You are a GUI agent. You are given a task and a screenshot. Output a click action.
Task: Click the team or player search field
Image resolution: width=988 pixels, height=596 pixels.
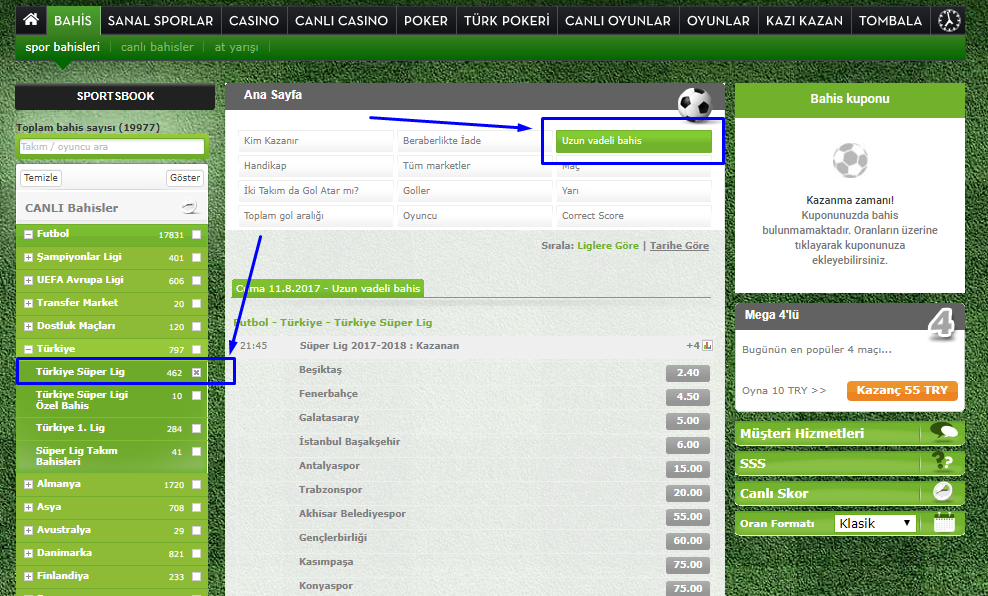click(111, 147)
